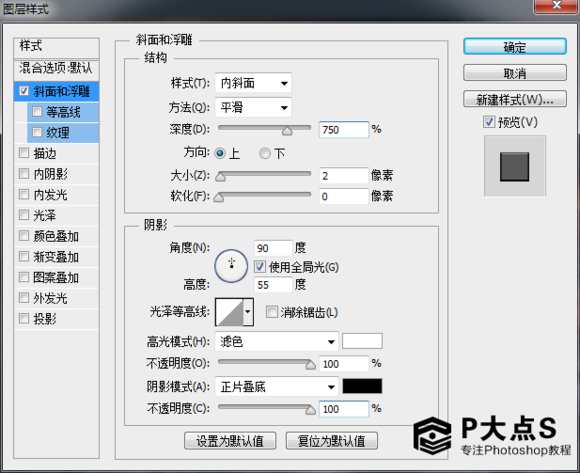Click the highlight 不透明度(O) slider handle
The image size is (580, 473).
point(310,365)
